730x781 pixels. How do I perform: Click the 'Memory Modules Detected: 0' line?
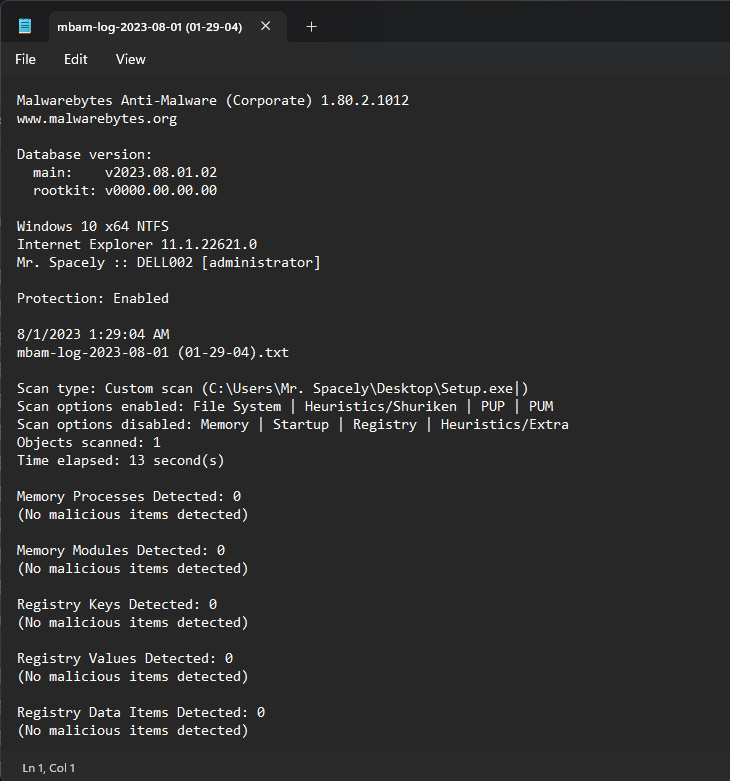point(121,550)
